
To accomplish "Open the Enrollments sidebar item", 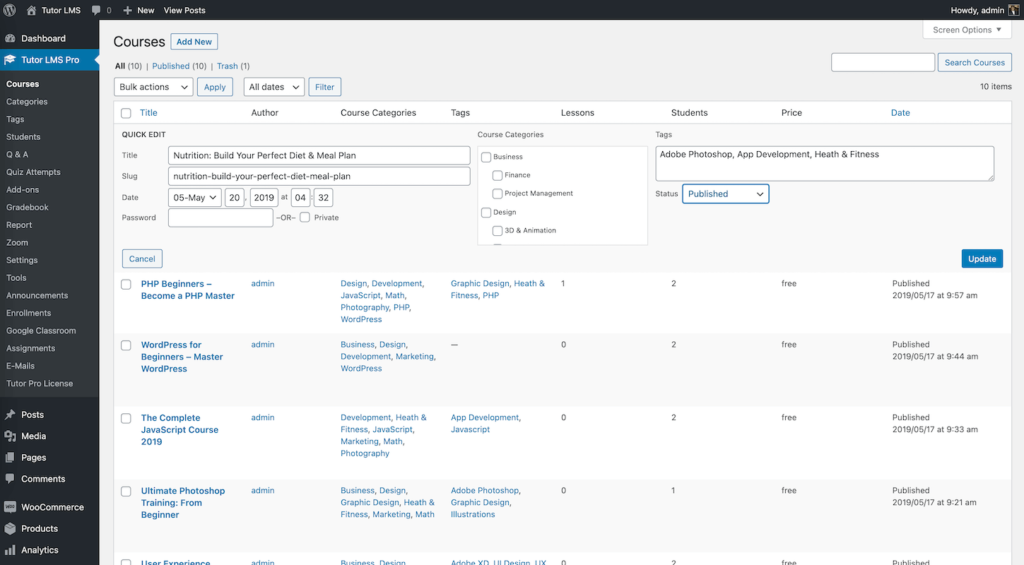I will click(x=29, y=314).
